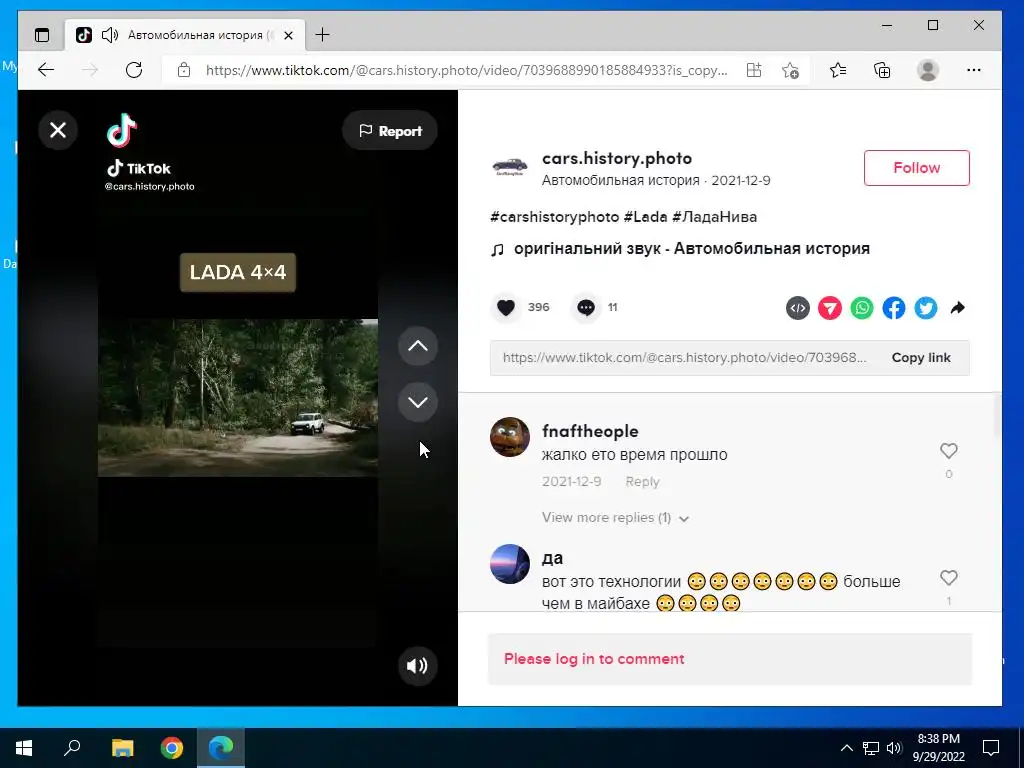
Task: Open cars.history.photo profile avatar
Action: click(510, 167)
